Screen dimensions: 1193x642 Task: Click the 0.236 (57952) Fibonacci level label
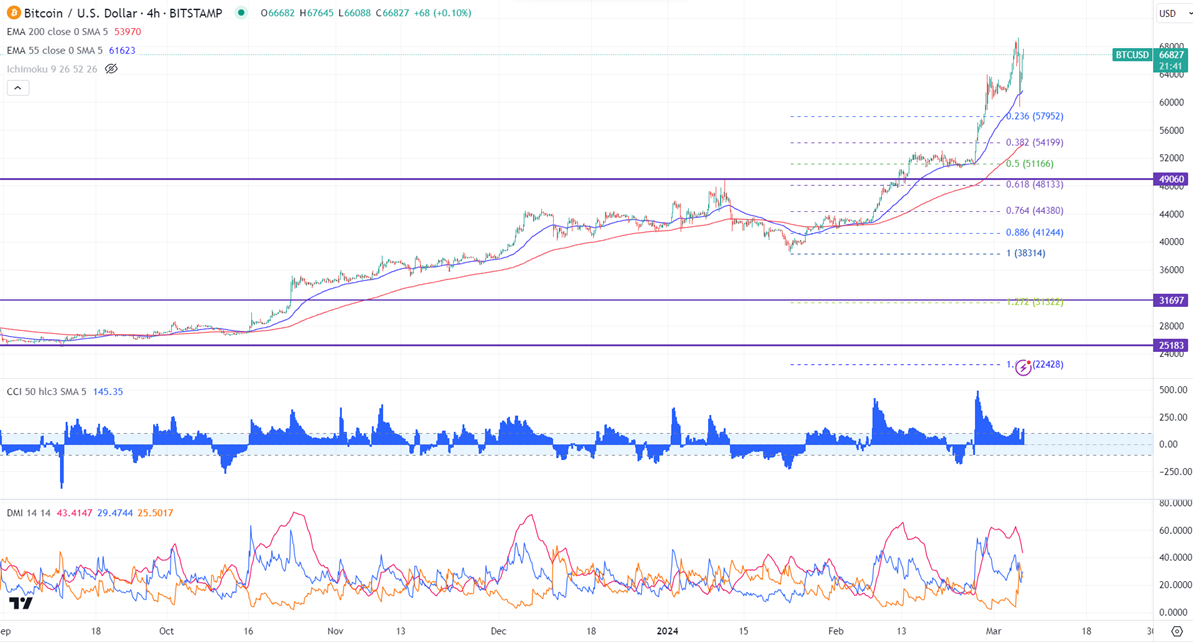point(1035,116)
